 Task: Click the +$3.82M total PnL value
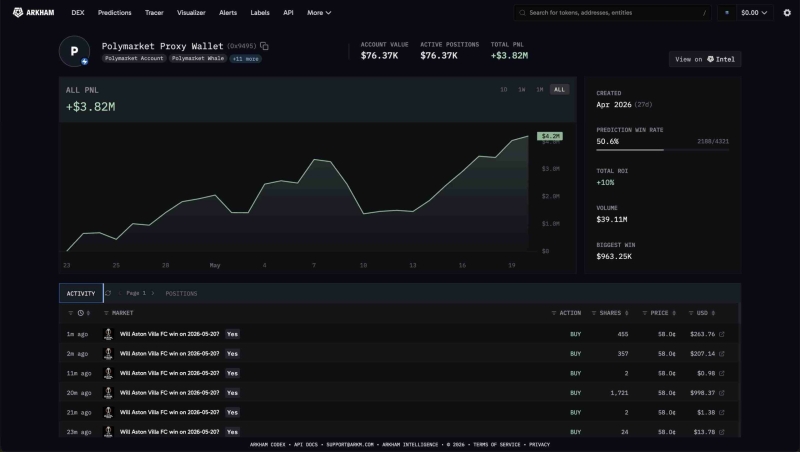[509, 56]
